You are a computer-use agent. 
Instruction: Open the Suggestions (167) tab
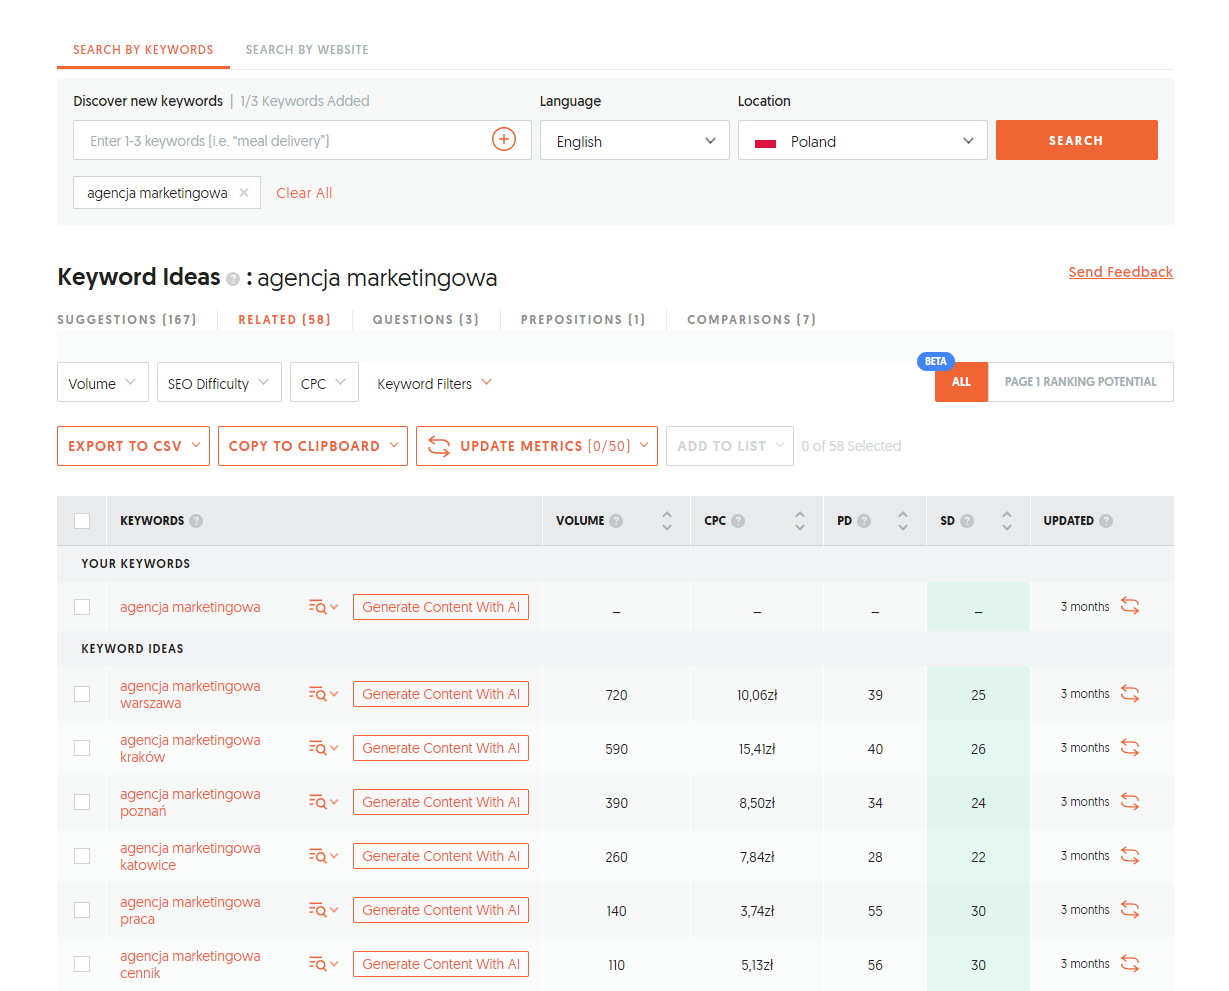point(127,320)
